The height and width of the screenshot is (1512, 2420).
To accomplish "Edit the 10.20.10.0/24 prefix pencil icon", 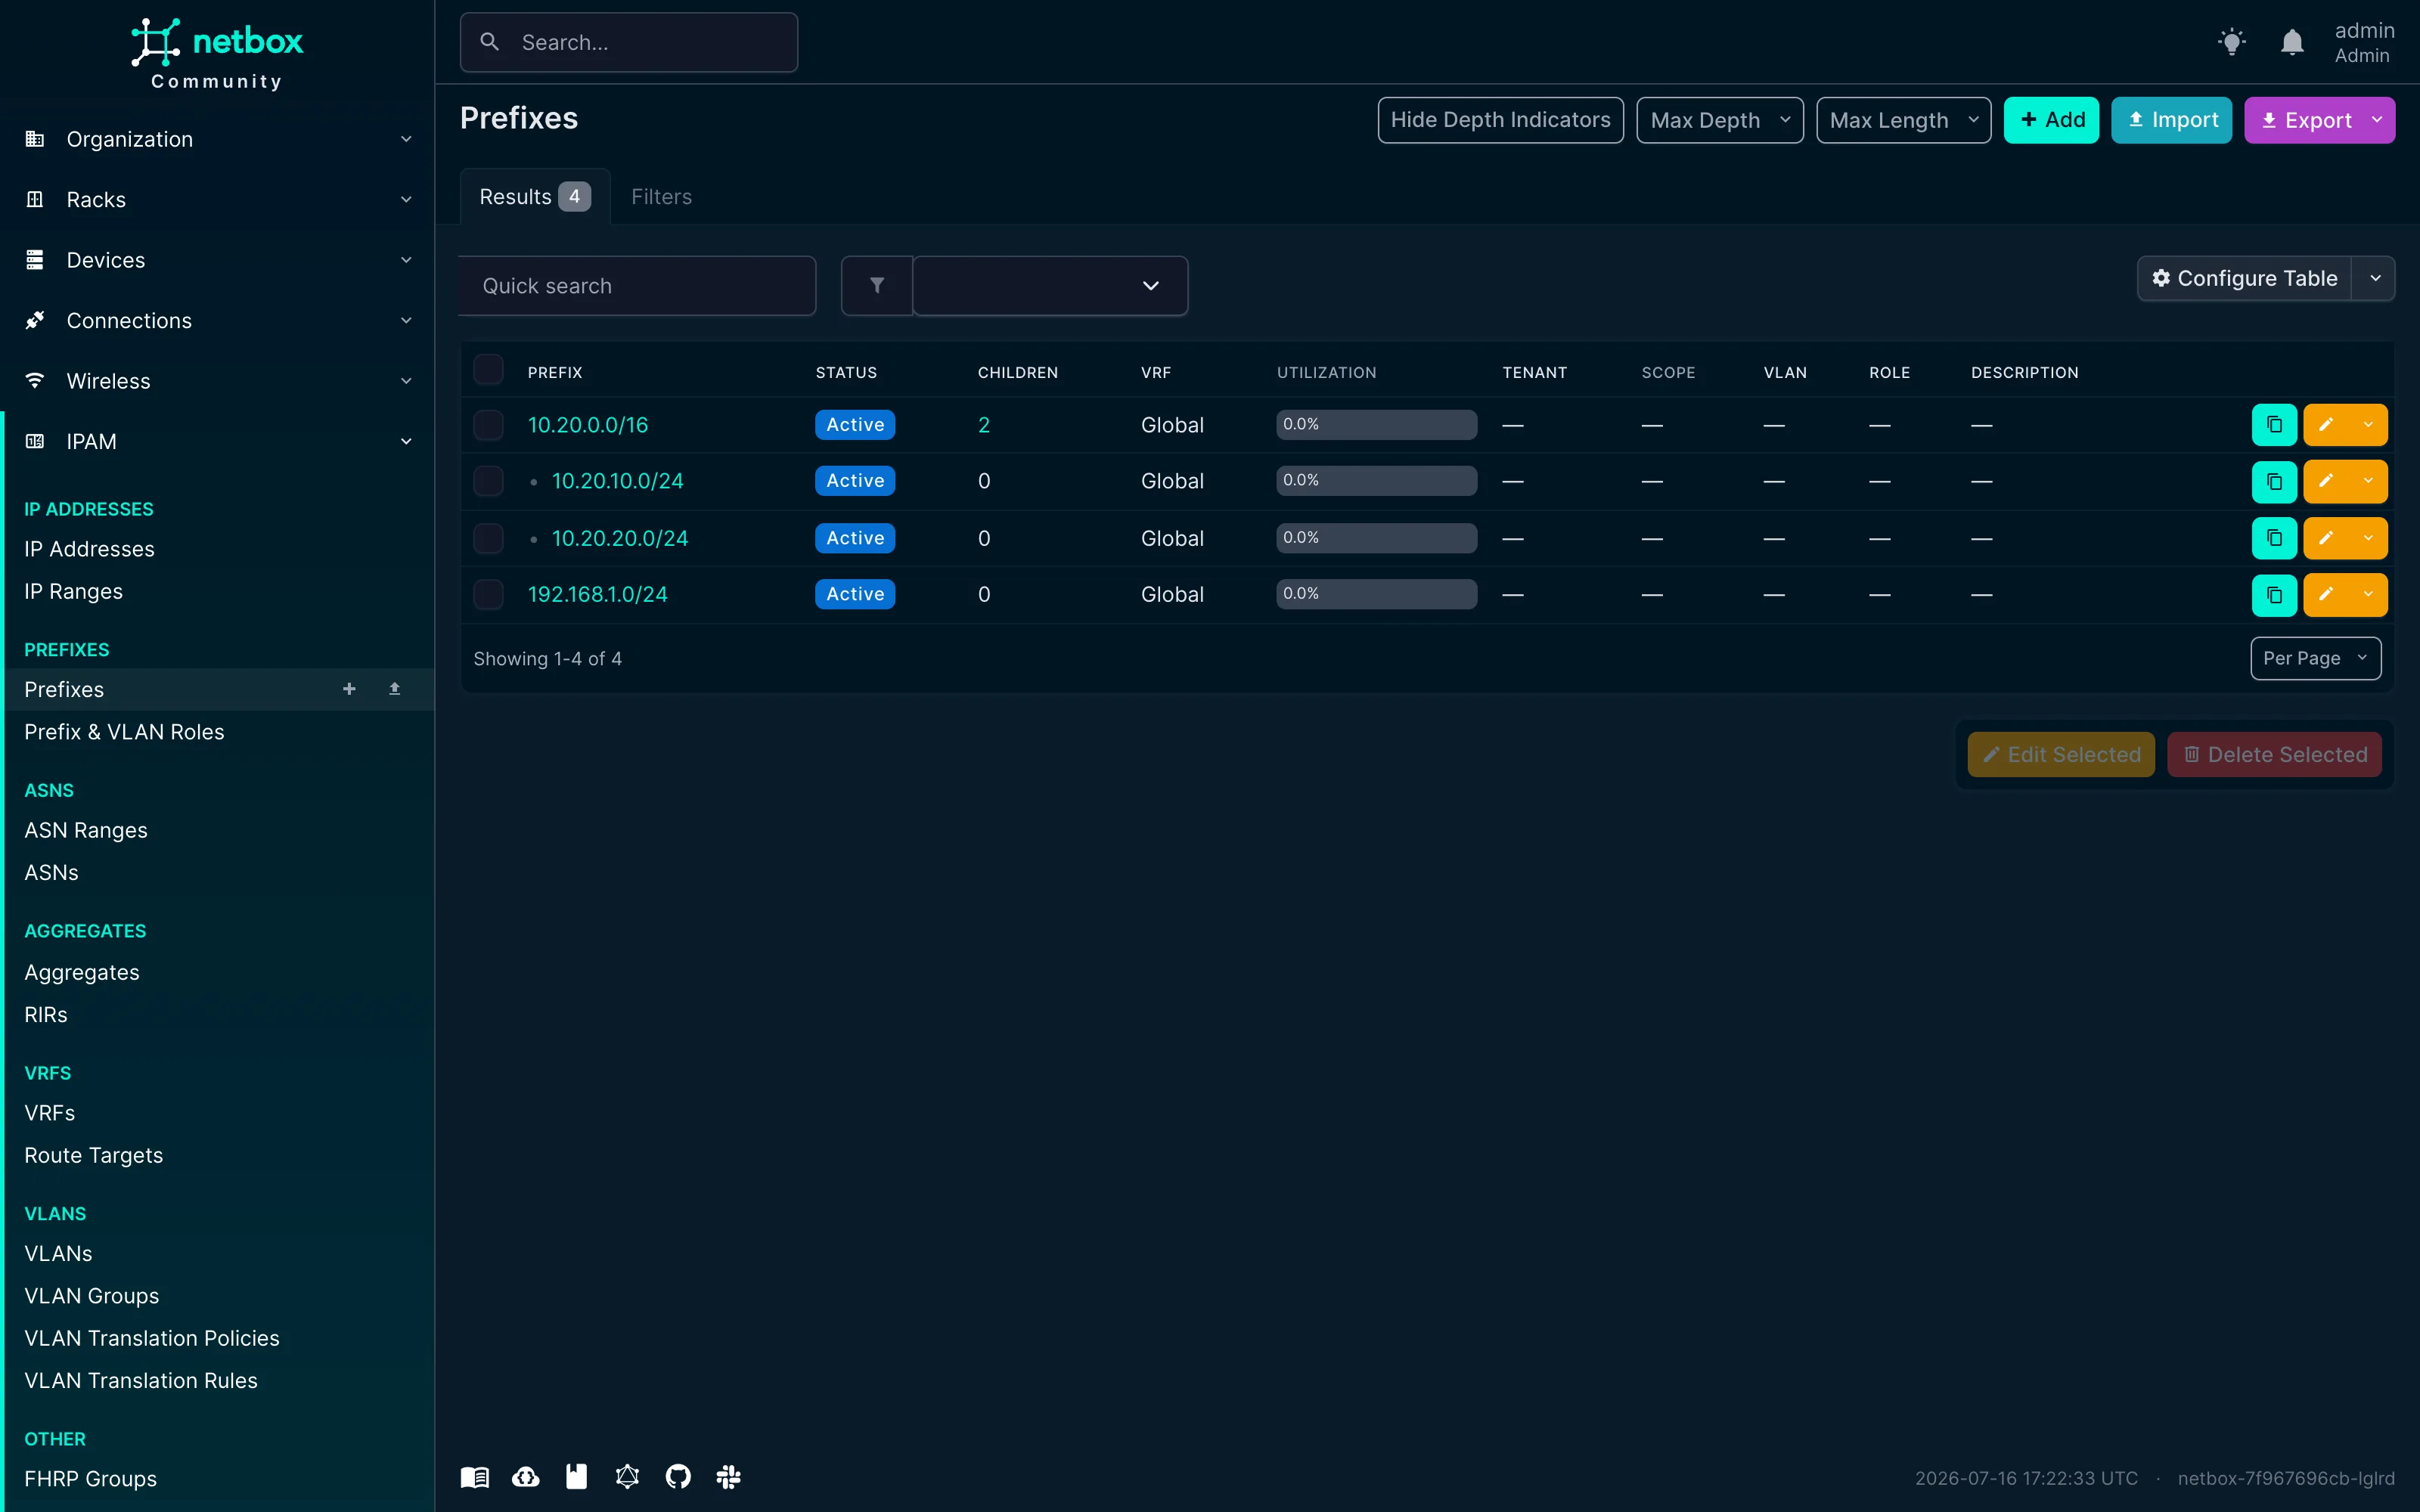I will pyautogui.click(x=2326, y=481).
